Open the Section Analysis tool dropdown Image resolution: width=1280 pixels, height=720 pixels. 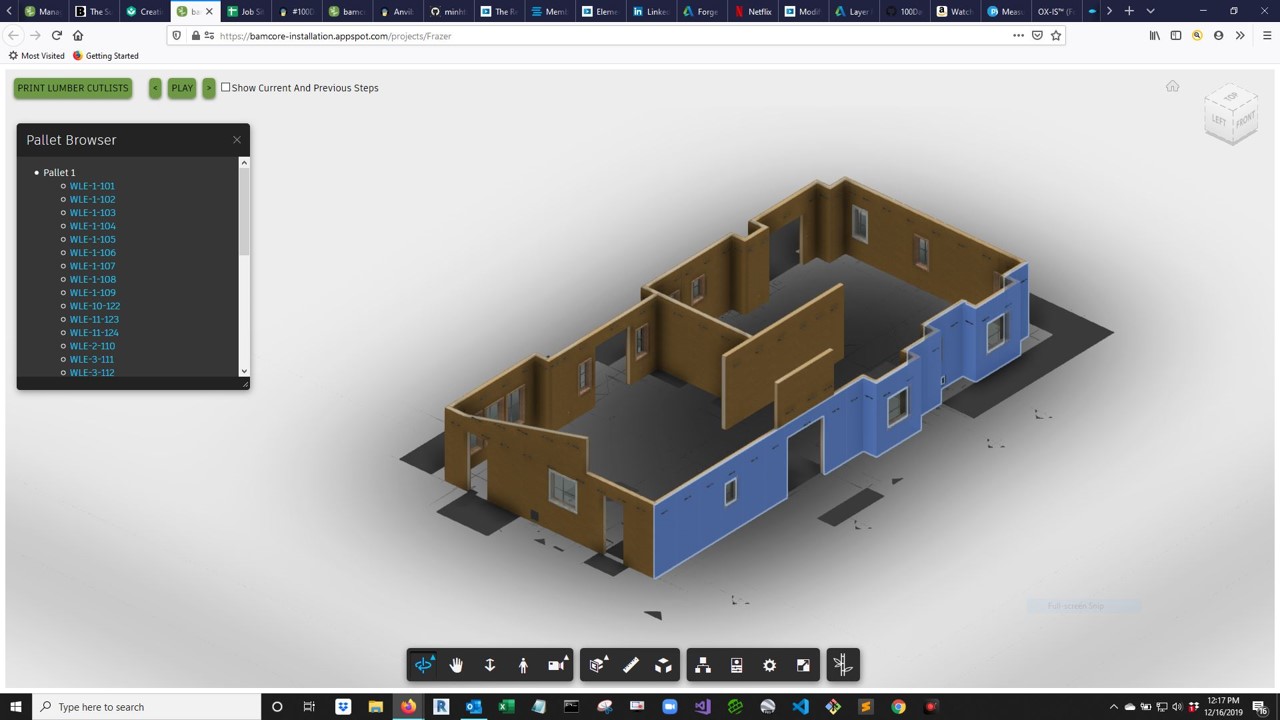[x=598, y=665]
